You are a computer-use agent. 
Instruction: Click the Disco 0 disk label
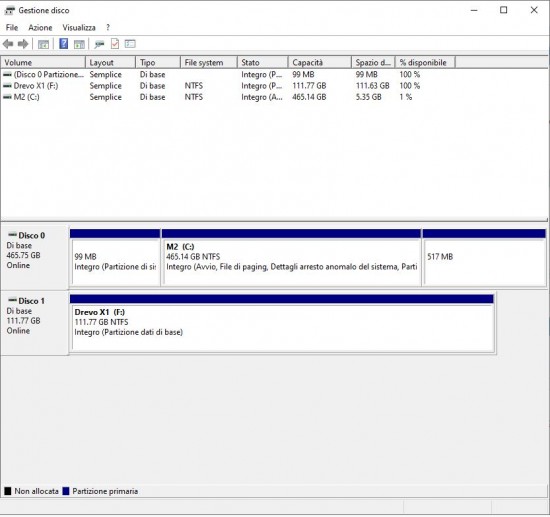(x=31, y=235)
